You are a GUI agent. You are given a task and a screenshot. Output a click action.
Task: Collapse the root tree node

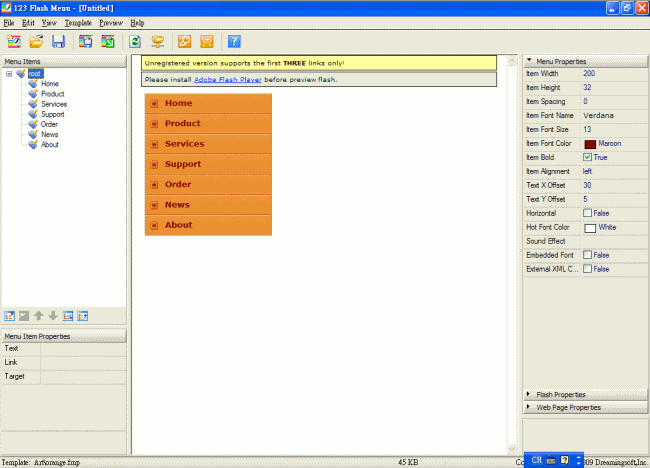point(9,73)
